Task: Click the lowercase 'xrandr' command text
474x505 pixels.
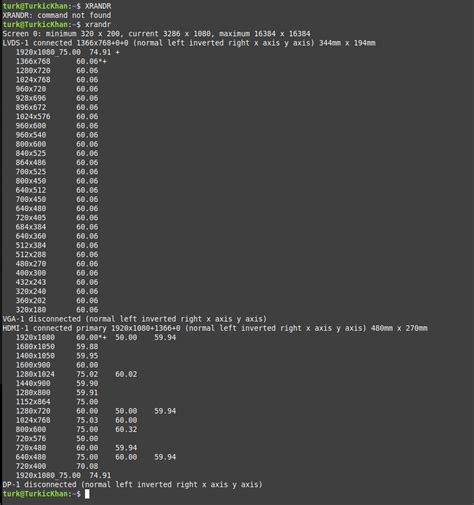Action: point(98,25)
